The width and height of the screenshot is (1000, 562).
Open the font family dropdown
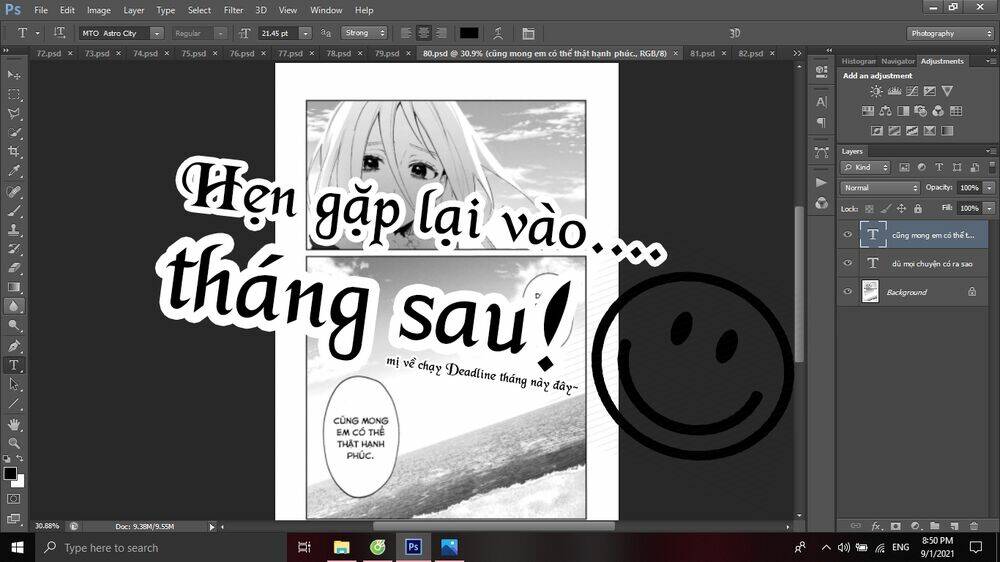156,33
